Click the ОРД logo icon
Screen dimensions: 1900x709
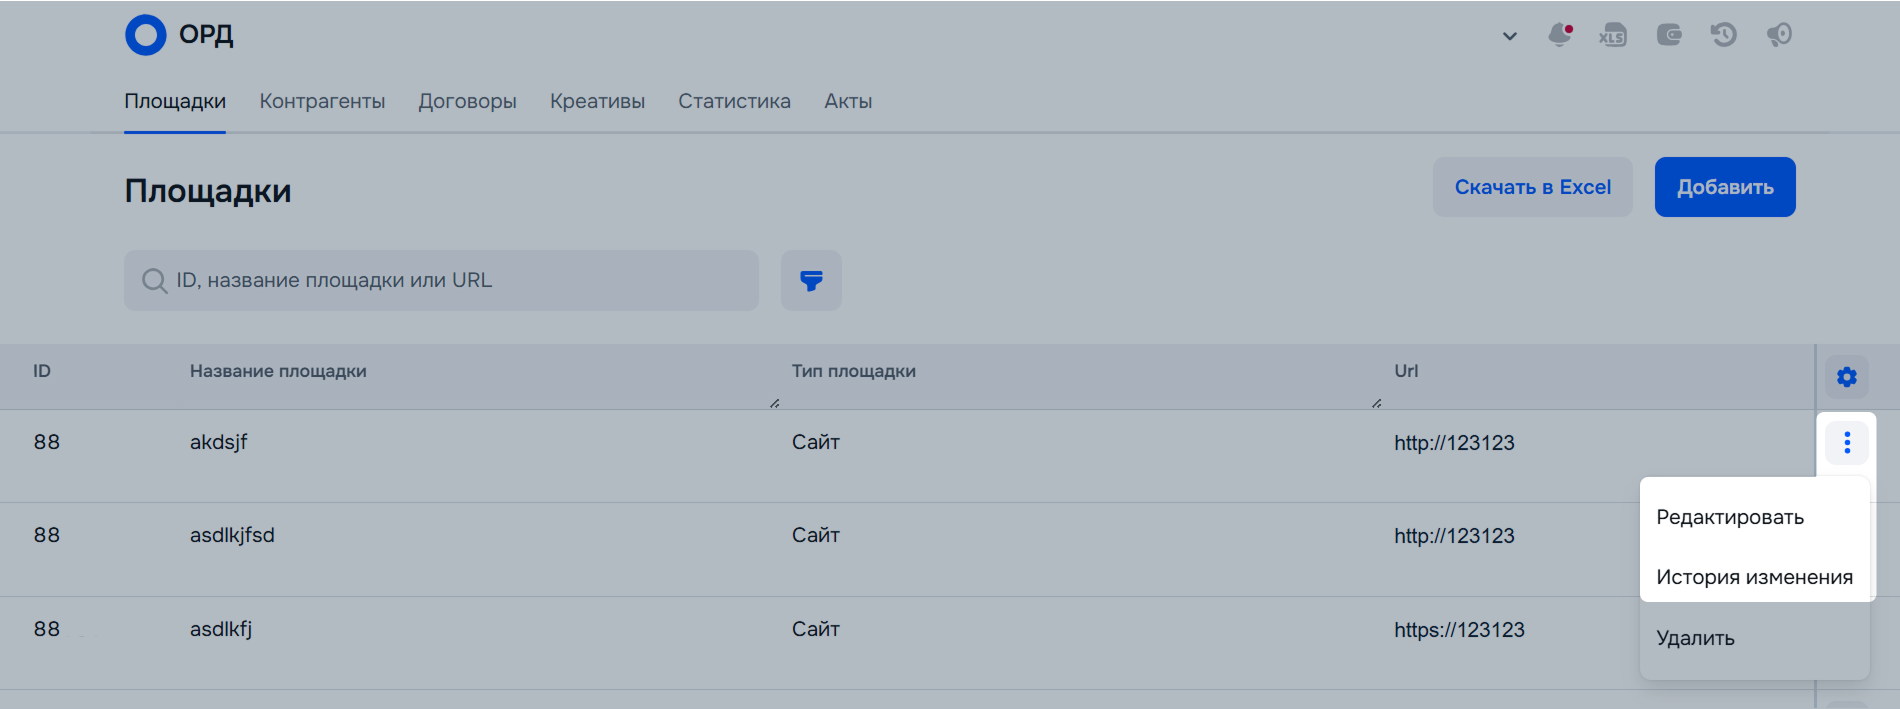[x=146, y=35]
